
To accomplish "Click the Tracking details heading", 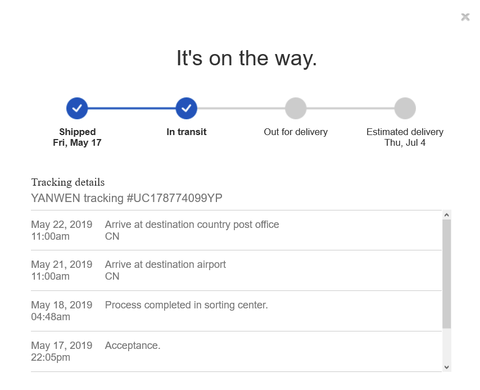I will (68, 182).
